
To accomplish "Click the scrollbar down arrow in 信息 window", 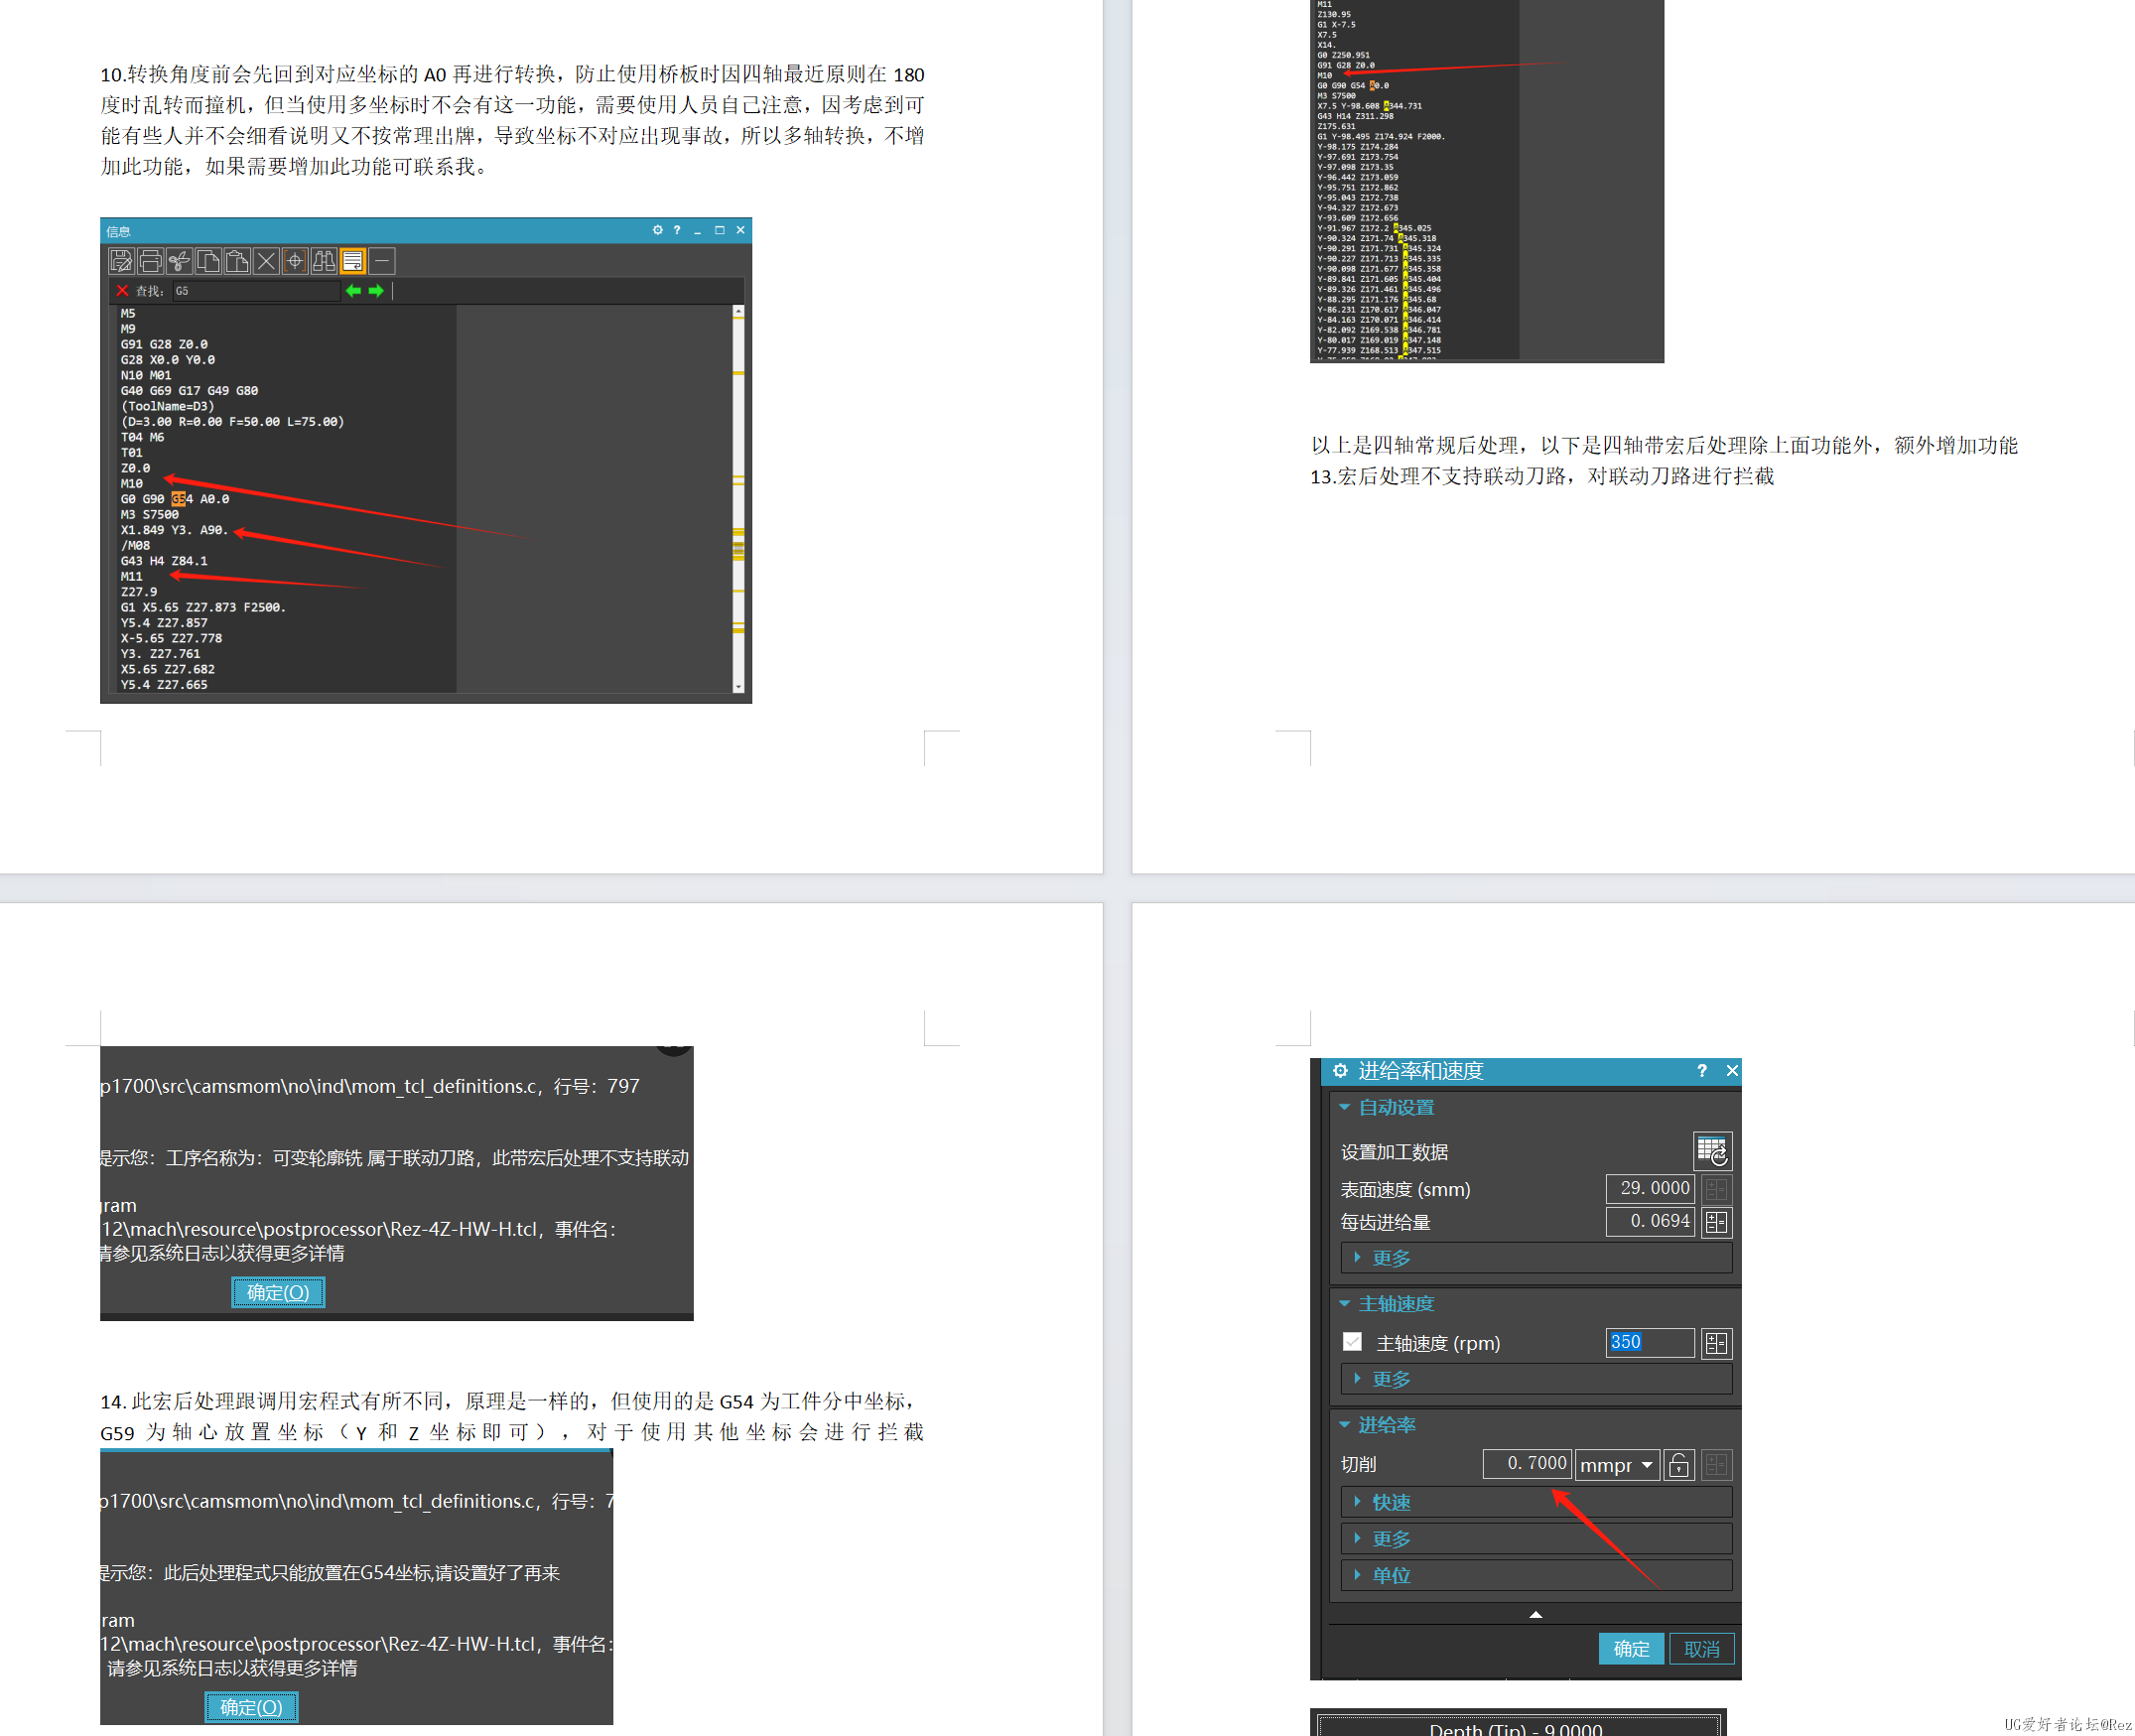I will point(738,687).
